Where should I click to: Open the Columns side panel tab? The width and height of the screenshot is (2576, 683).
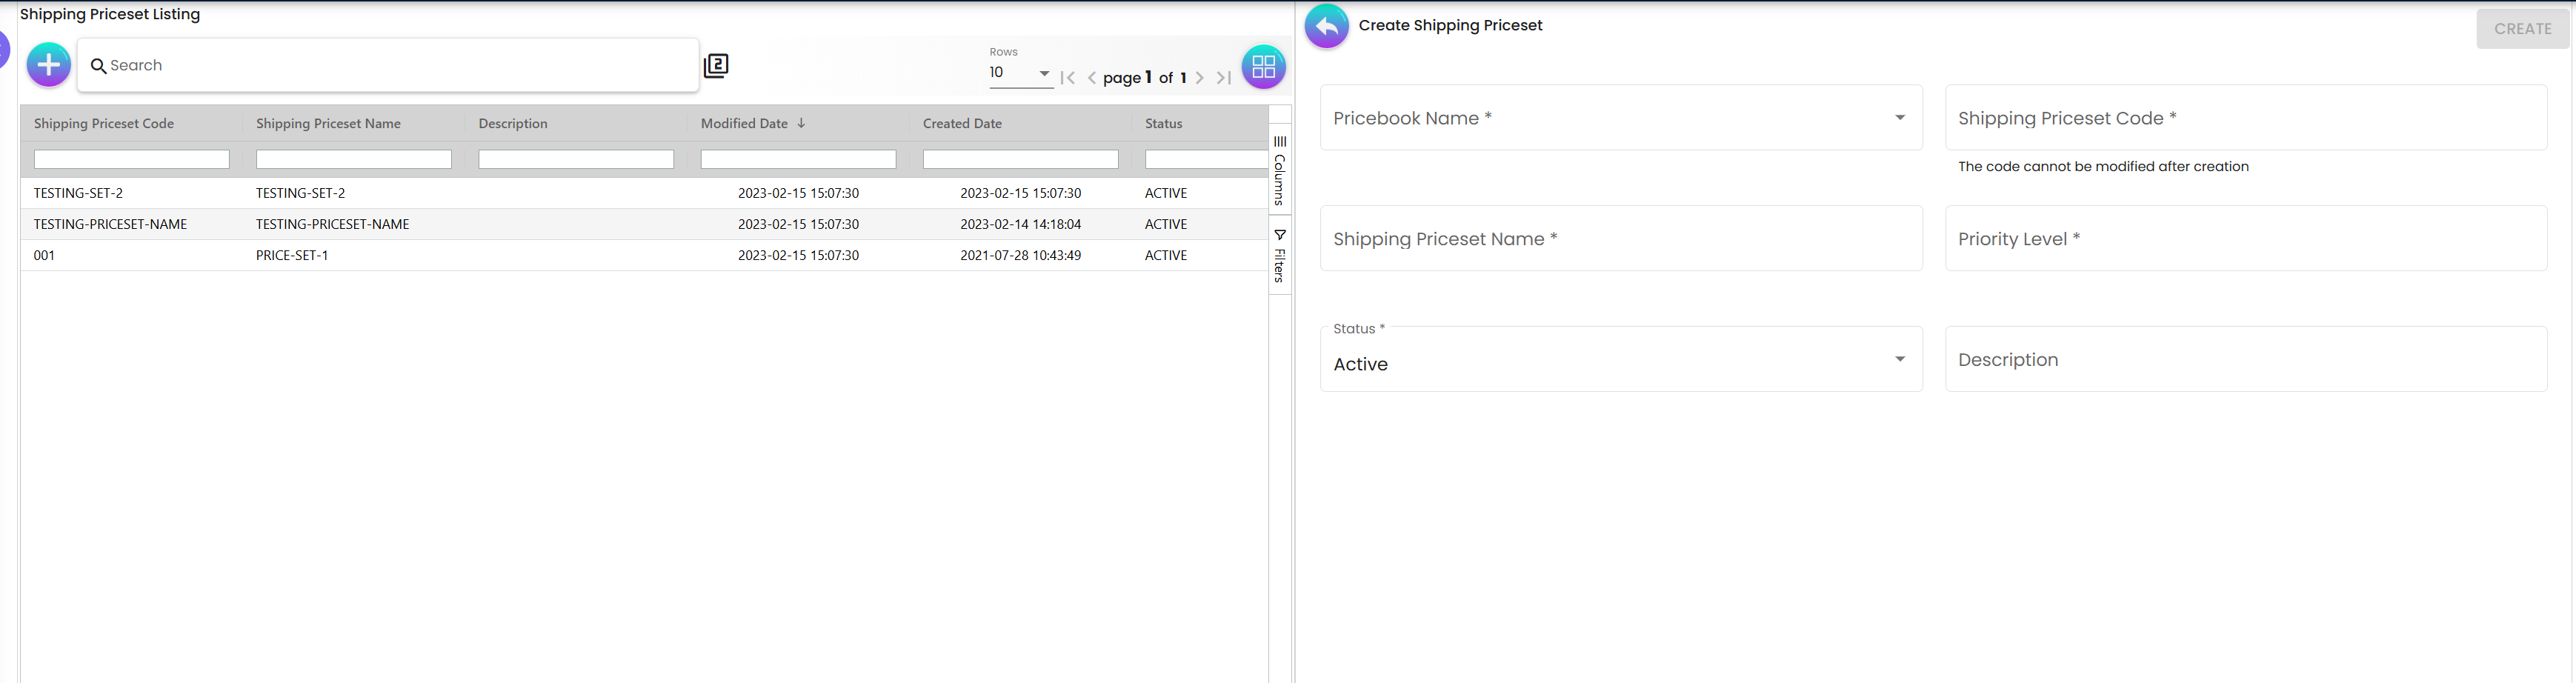(x=1280, y=170)
